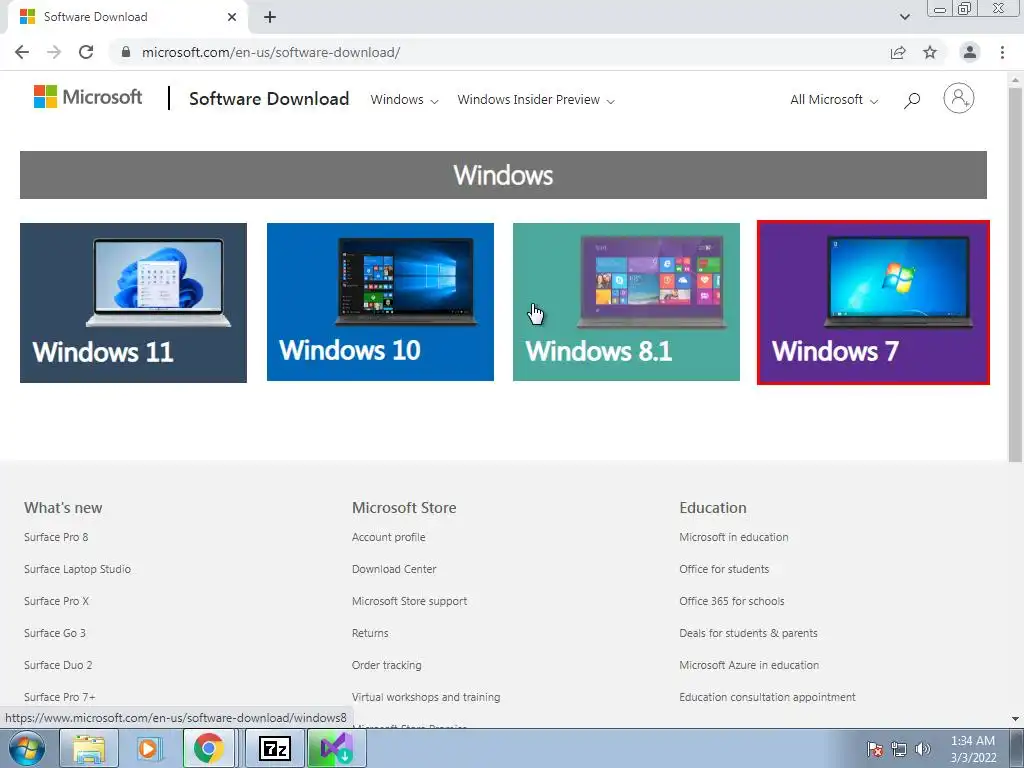Open the Chrome three-dot menu

[x=1002, y=52]
